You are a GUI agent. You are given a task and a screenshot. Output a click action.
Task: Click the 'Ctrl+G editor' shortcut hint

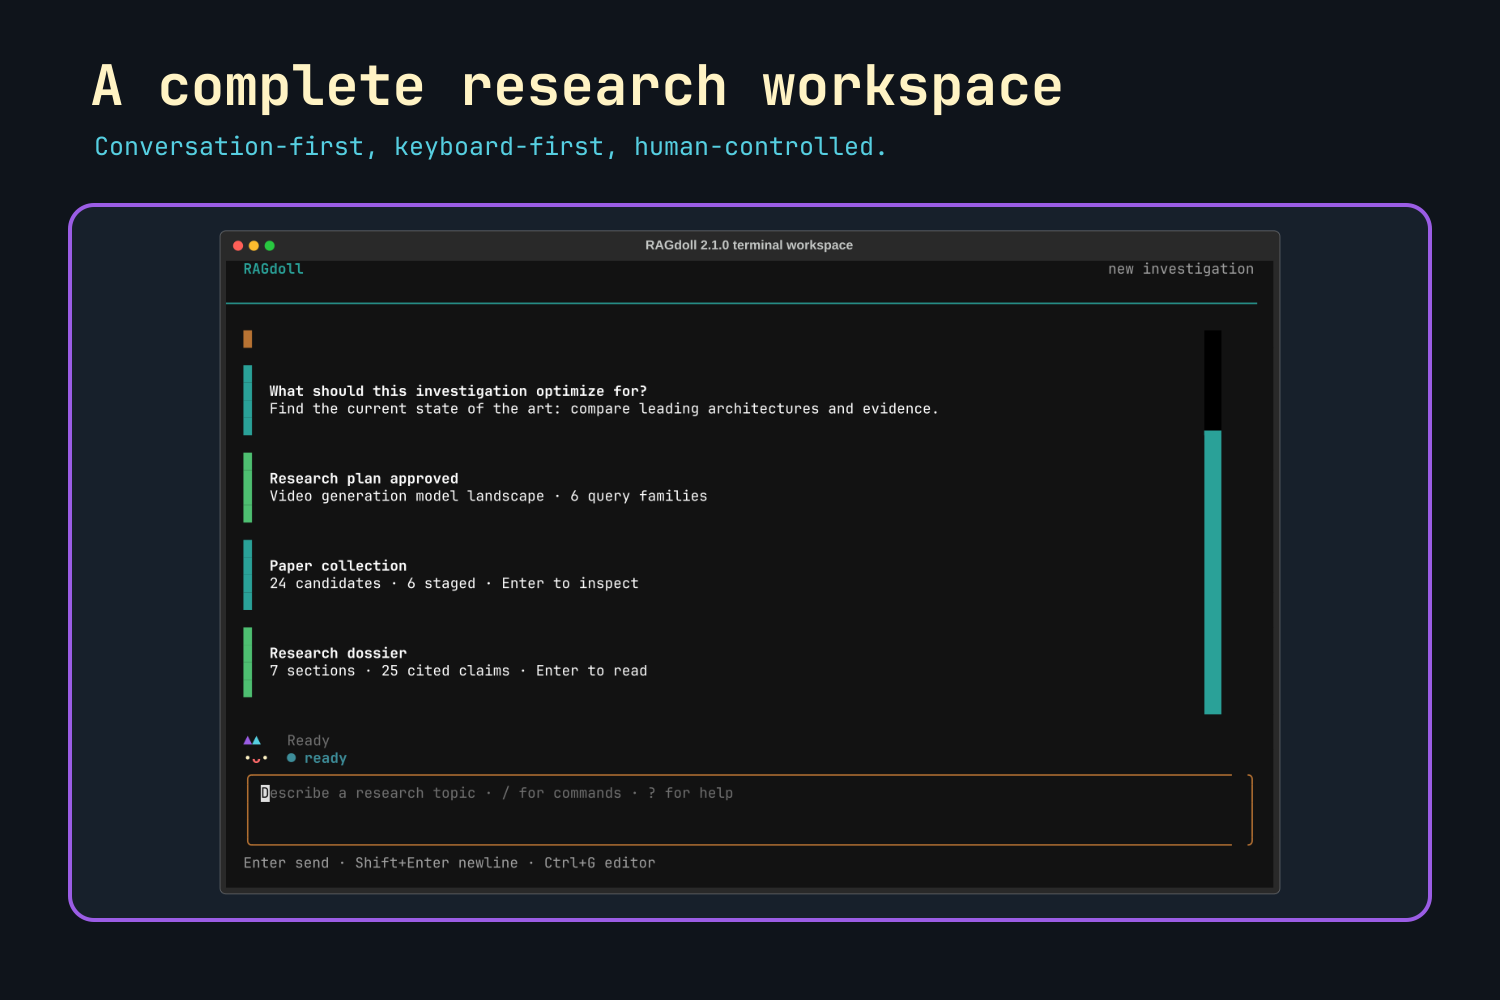pyautogui.click(x=600, y=863)
